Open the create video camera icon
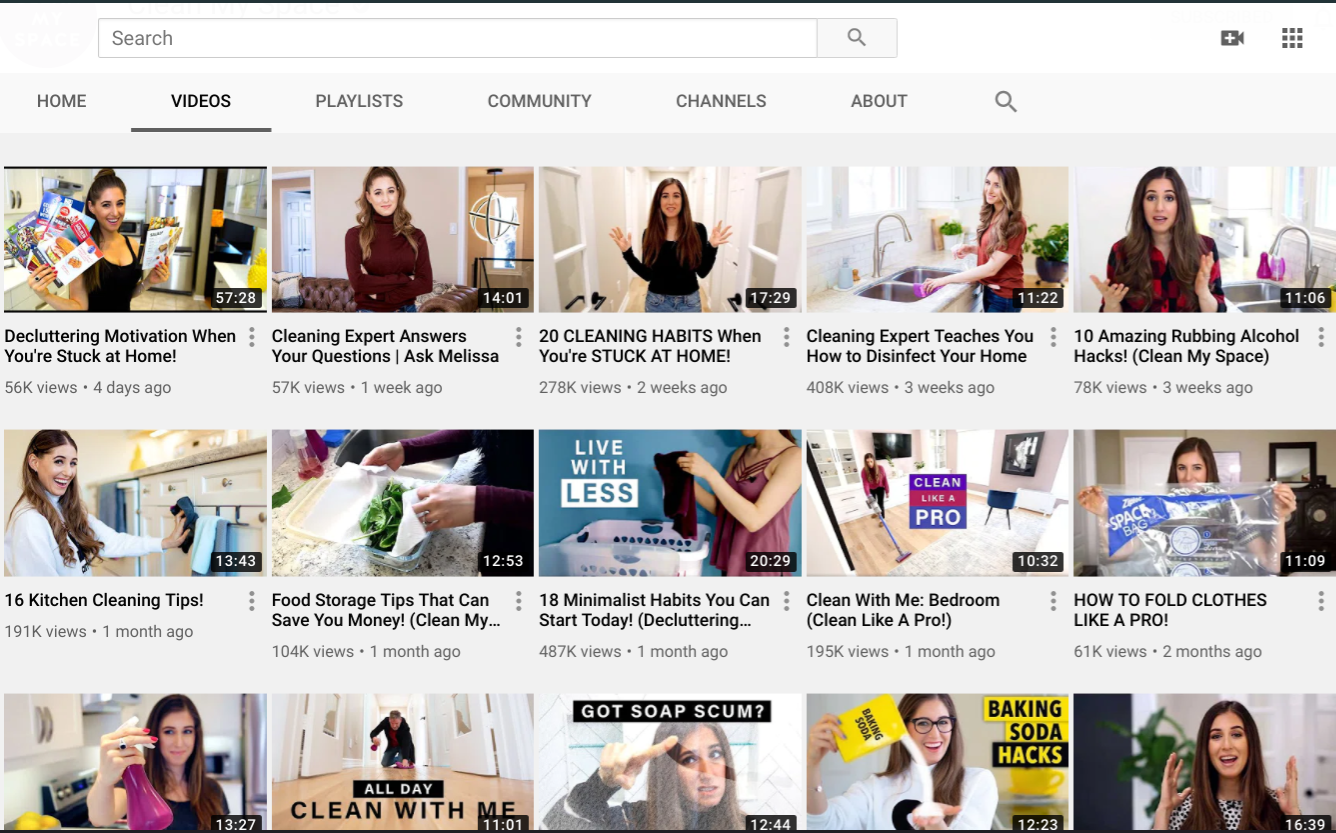Viewport: 1336px width, 833px height. click(x=1232, y=38)
